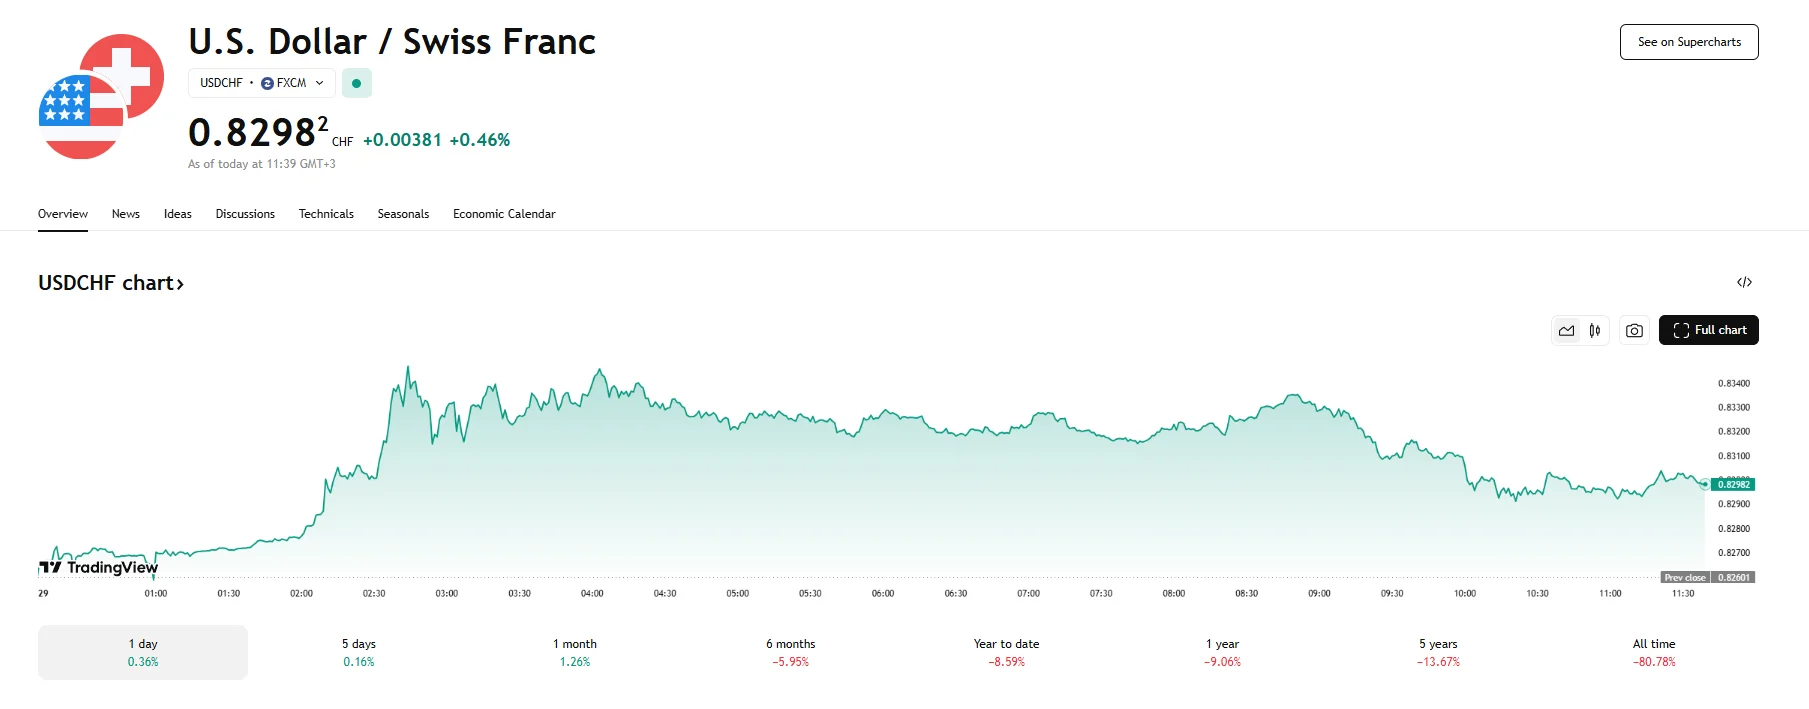The height and width of the screenshot is (709, 1809).
Task: Switch to area chart view icon
Action: point(1566,331)
